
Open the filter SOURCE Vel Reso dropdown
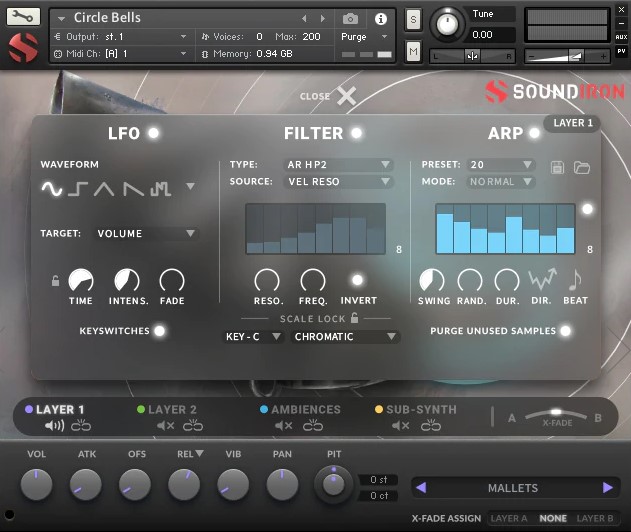pyautogui.click(x=339, y=181)
